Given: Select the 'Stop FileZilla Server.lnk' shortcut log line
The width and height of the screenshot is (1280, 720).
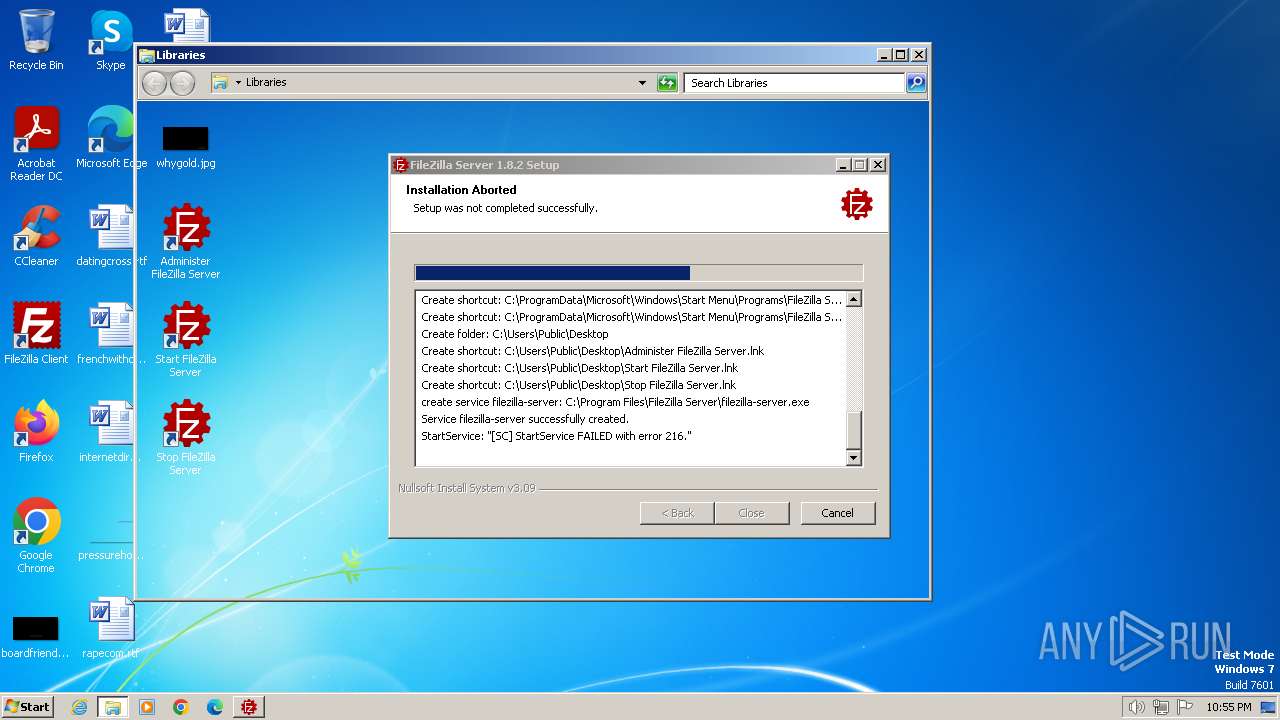Looking at the screenshot, I should [x=578, y=385].
